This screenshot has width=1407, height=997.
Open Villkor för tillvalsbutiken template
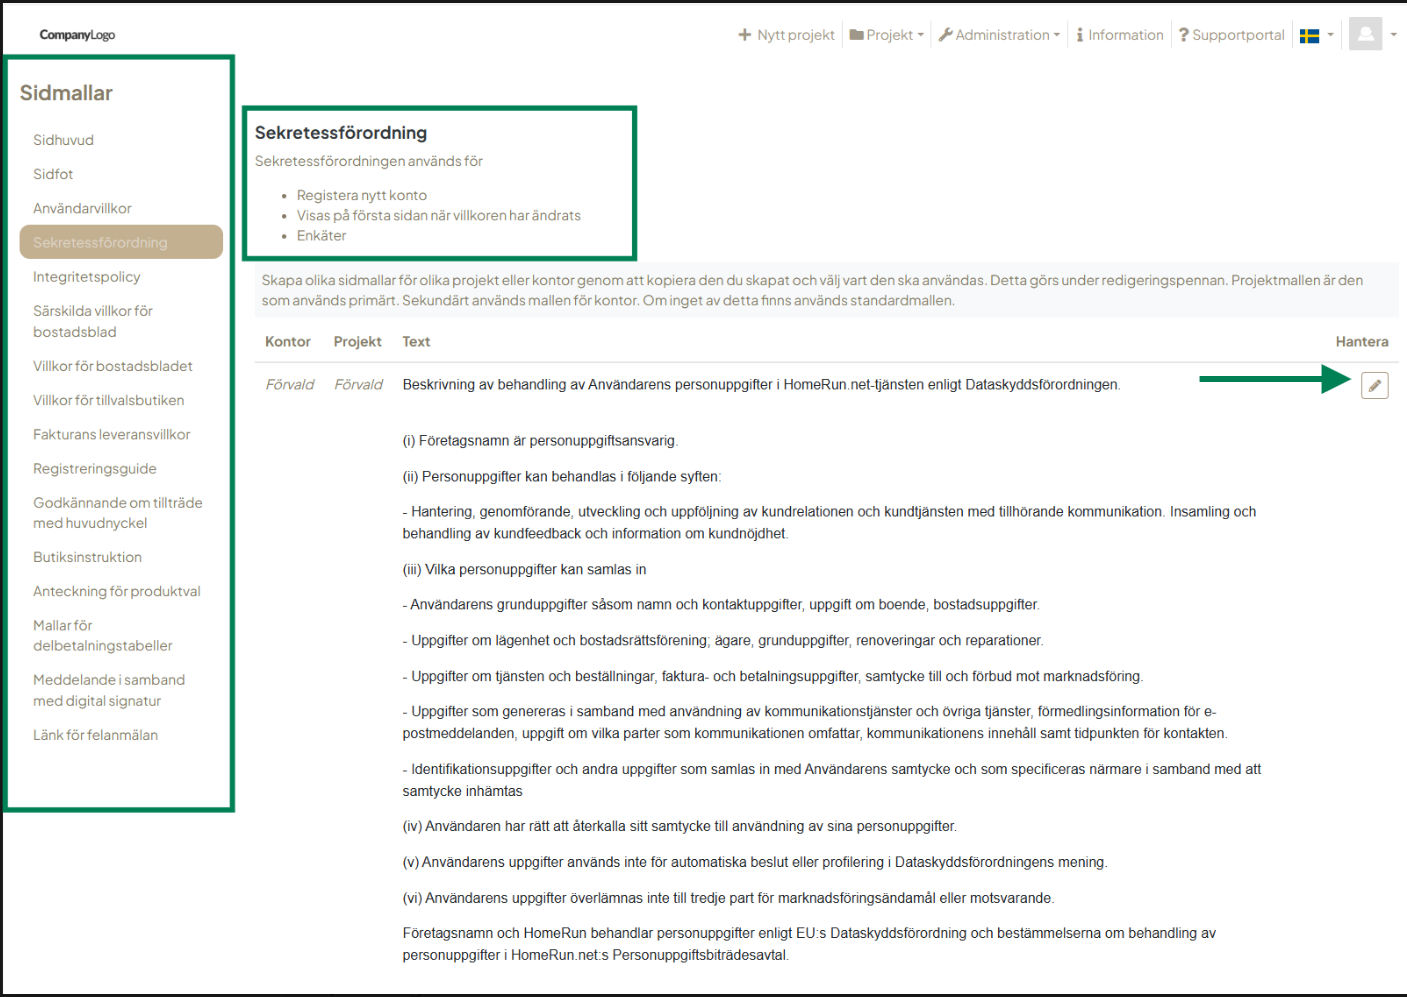108,400
